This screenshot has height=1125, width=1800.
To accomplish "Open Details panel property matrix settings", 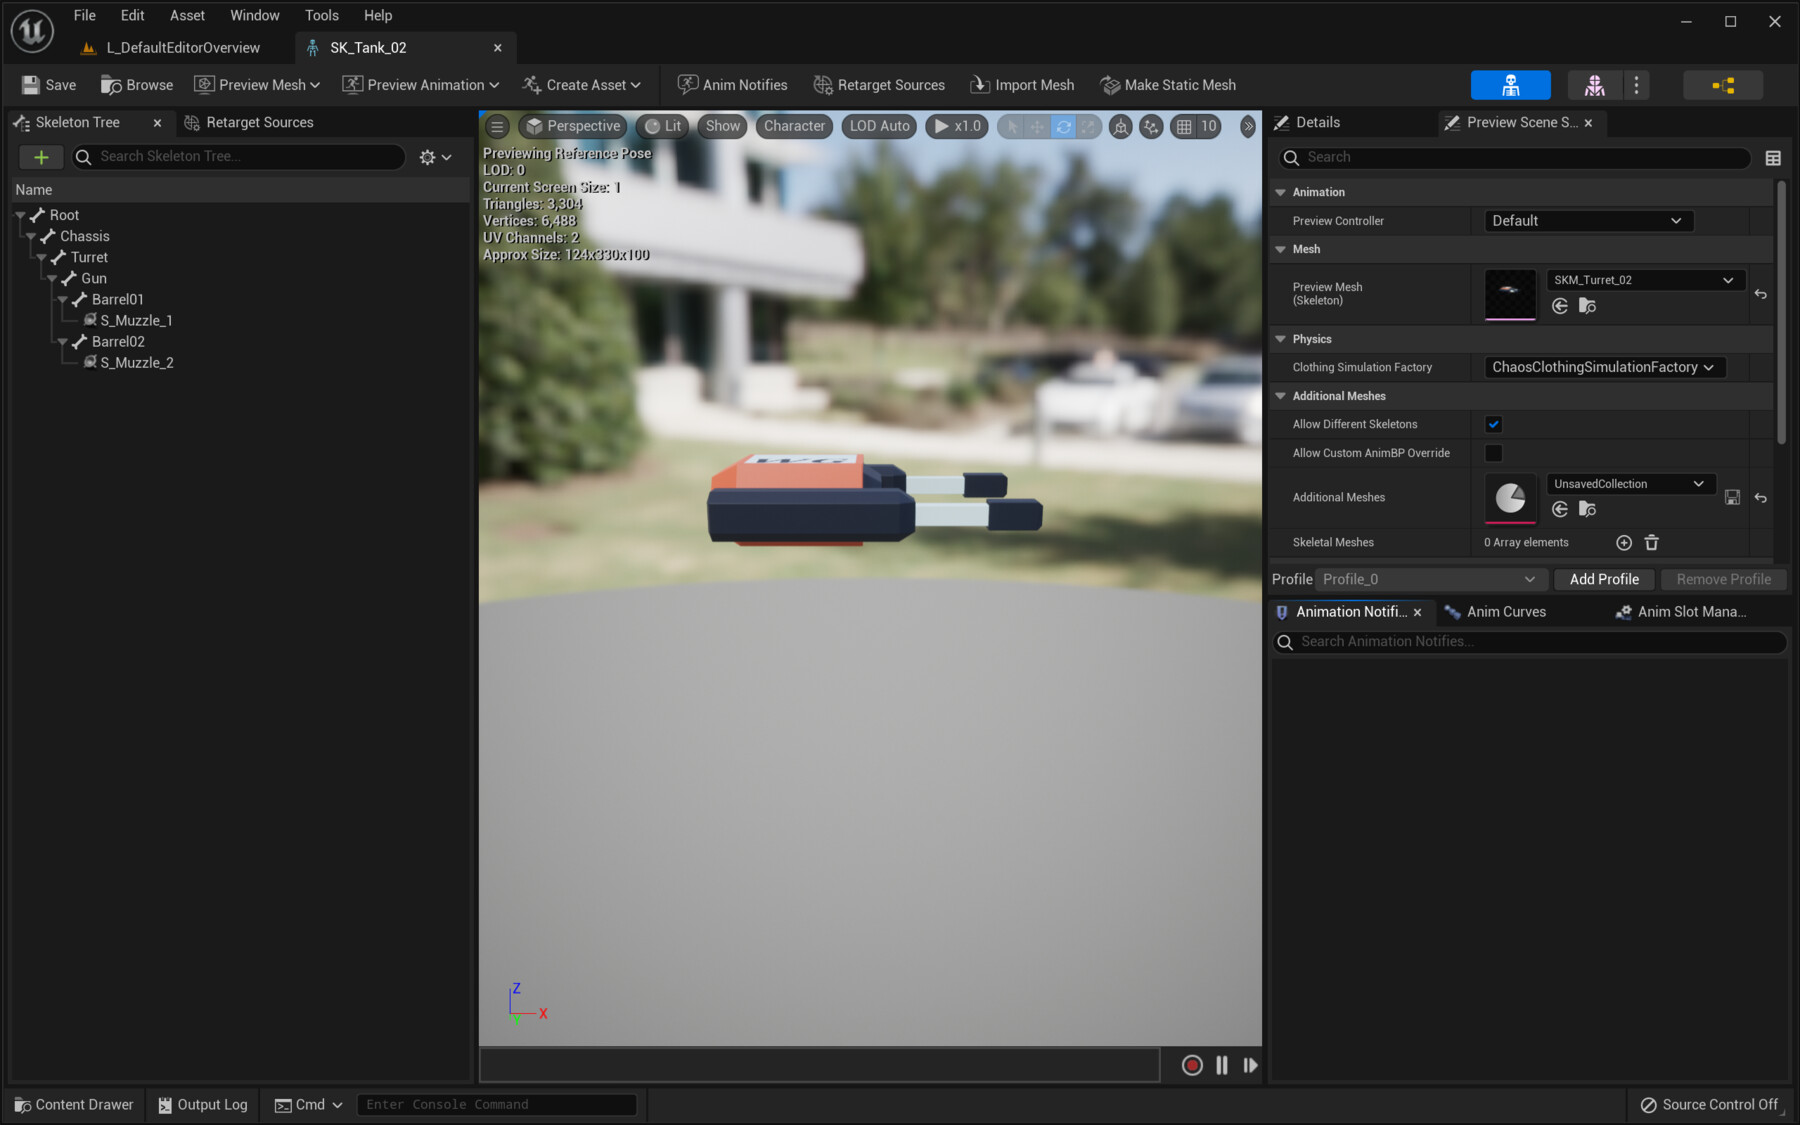I will click(1773, 158).
